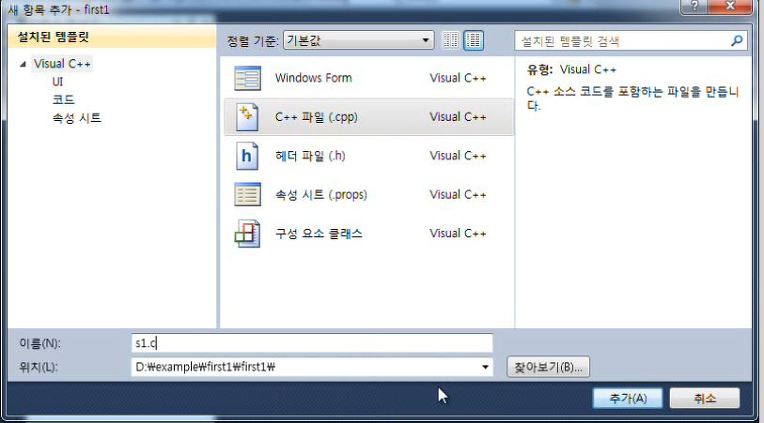The height and width of the screenshot is (423, 764).
Task: Click the search magnifier icon
Action: [x=737, y=40]
